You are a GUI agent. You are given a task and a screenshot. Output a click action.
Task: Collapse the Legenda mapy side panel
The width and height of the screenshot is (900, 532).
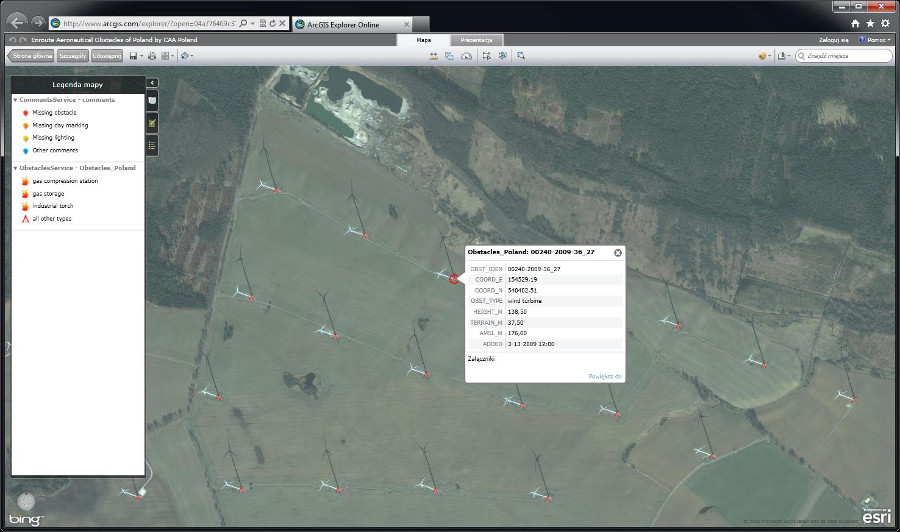pos(152,83)
